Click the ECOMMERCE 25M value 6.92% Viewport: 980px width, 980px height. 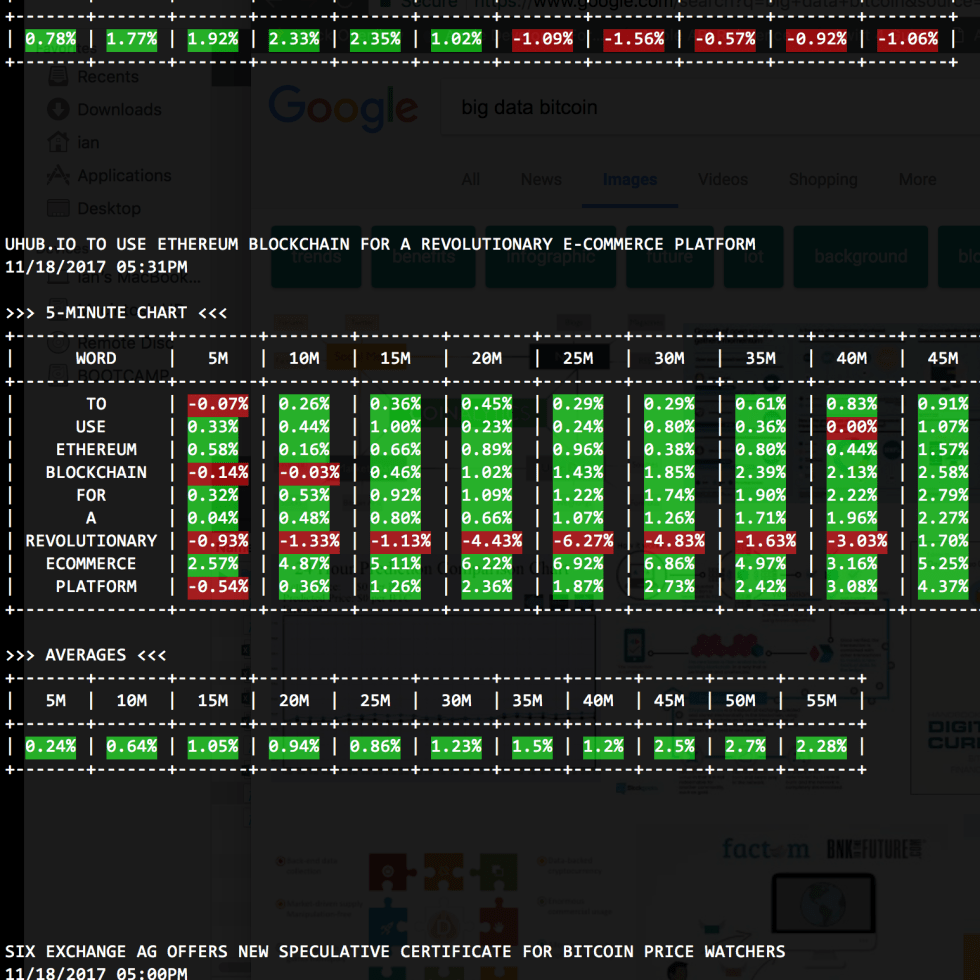coord(578,563)
